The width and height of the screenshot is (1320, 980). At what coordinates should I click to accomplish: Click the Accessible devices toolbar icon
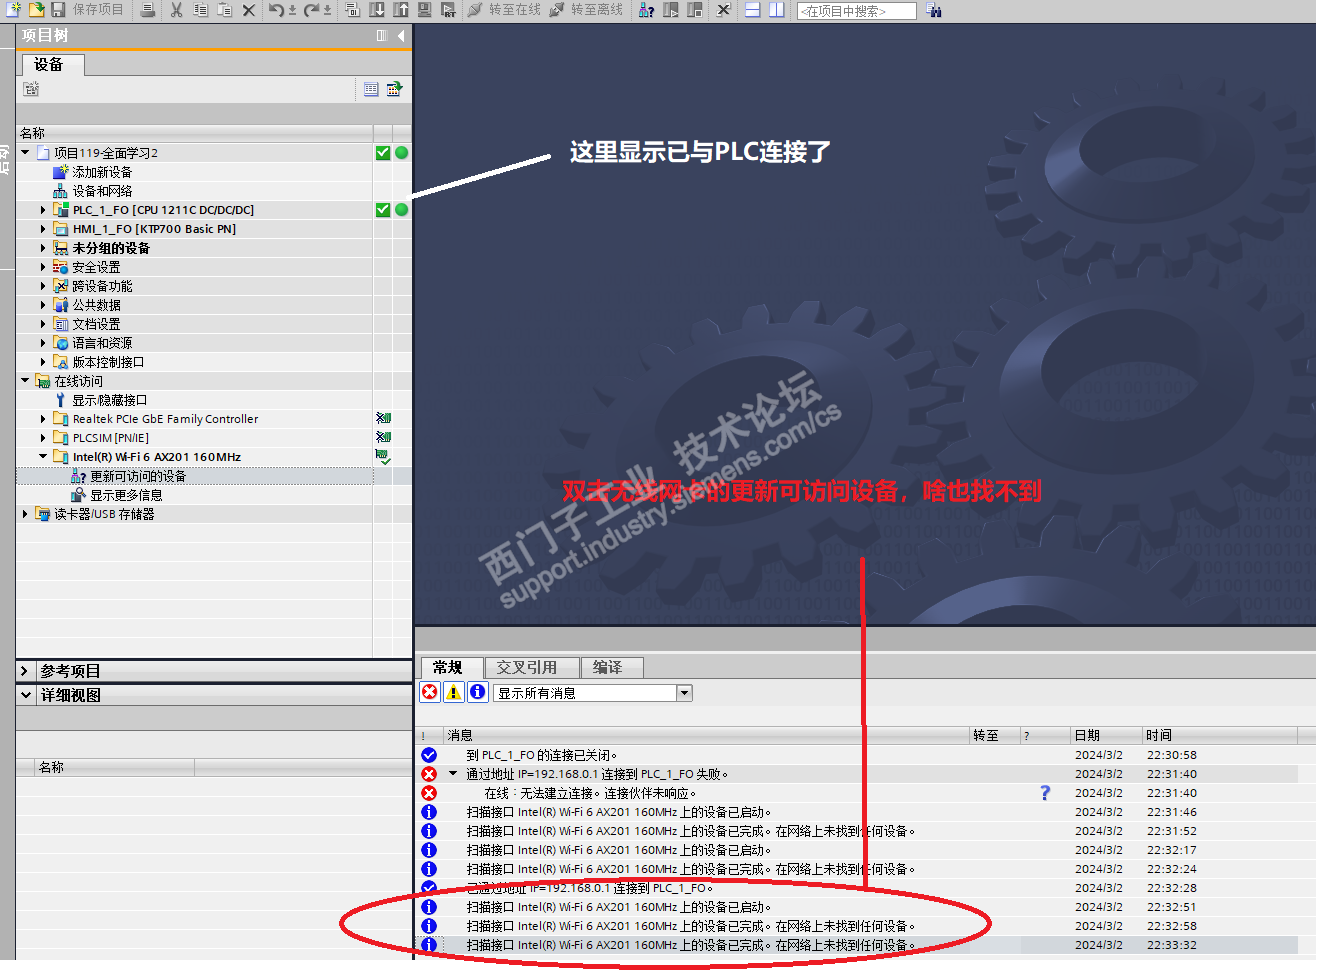coord(647,10)
